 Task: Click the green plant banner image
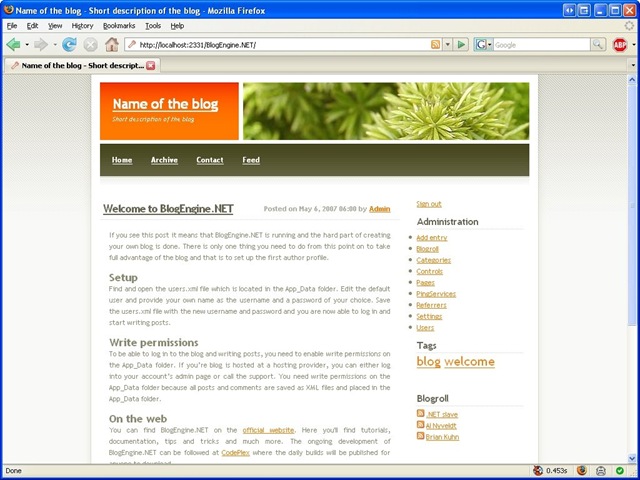pos(386,111)
